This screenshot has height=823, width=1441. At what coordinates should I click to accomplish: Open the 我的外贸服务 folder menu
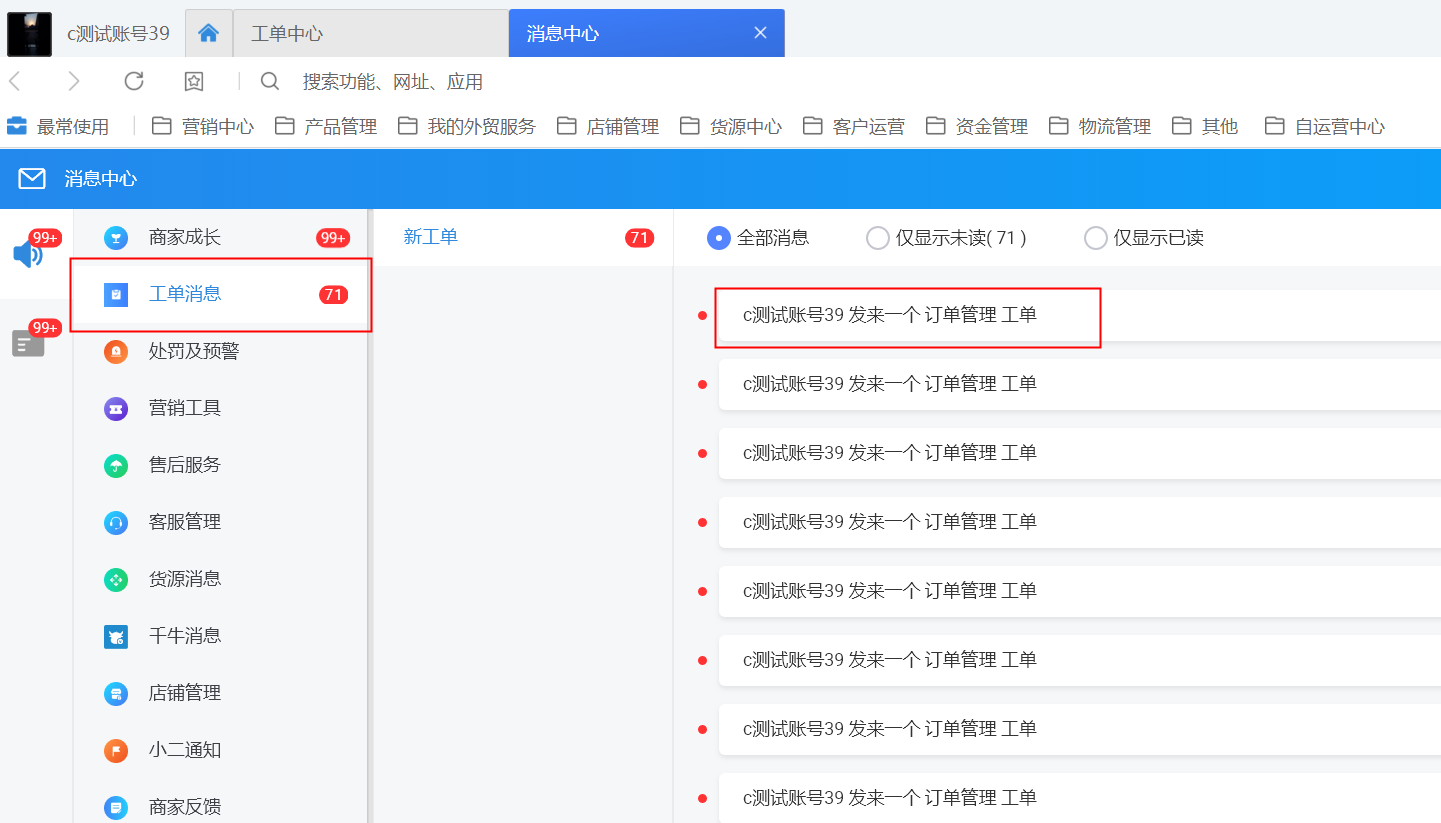point(467,126)
